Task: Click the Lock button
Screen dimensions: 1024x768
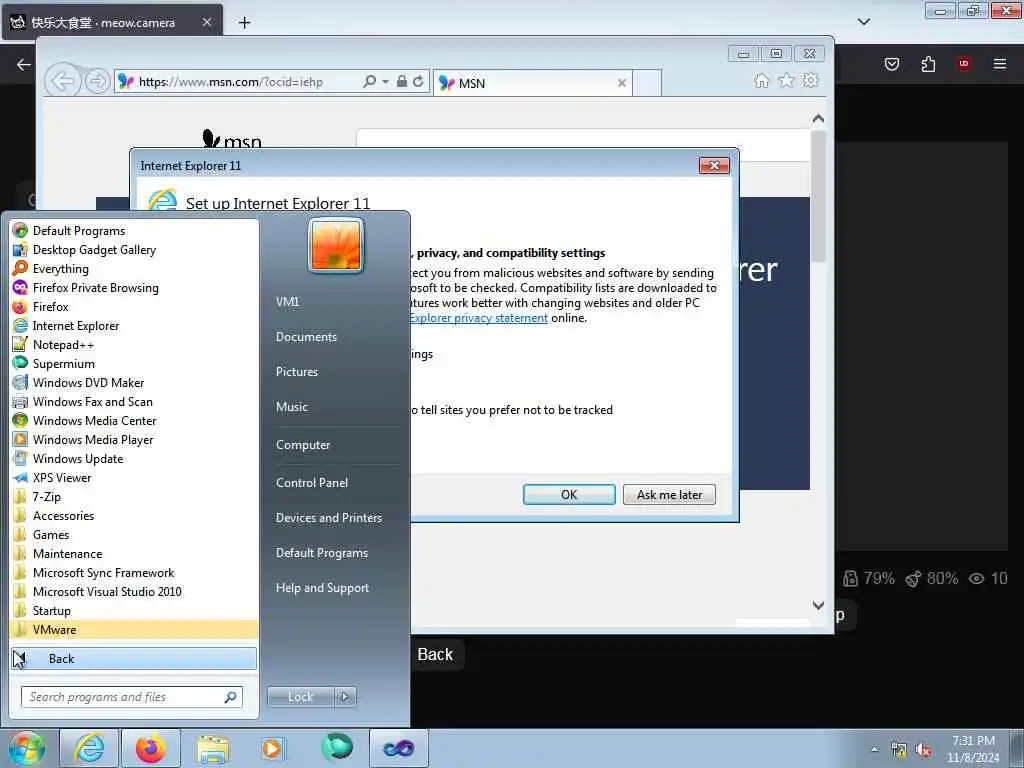Action: (300, 697)
